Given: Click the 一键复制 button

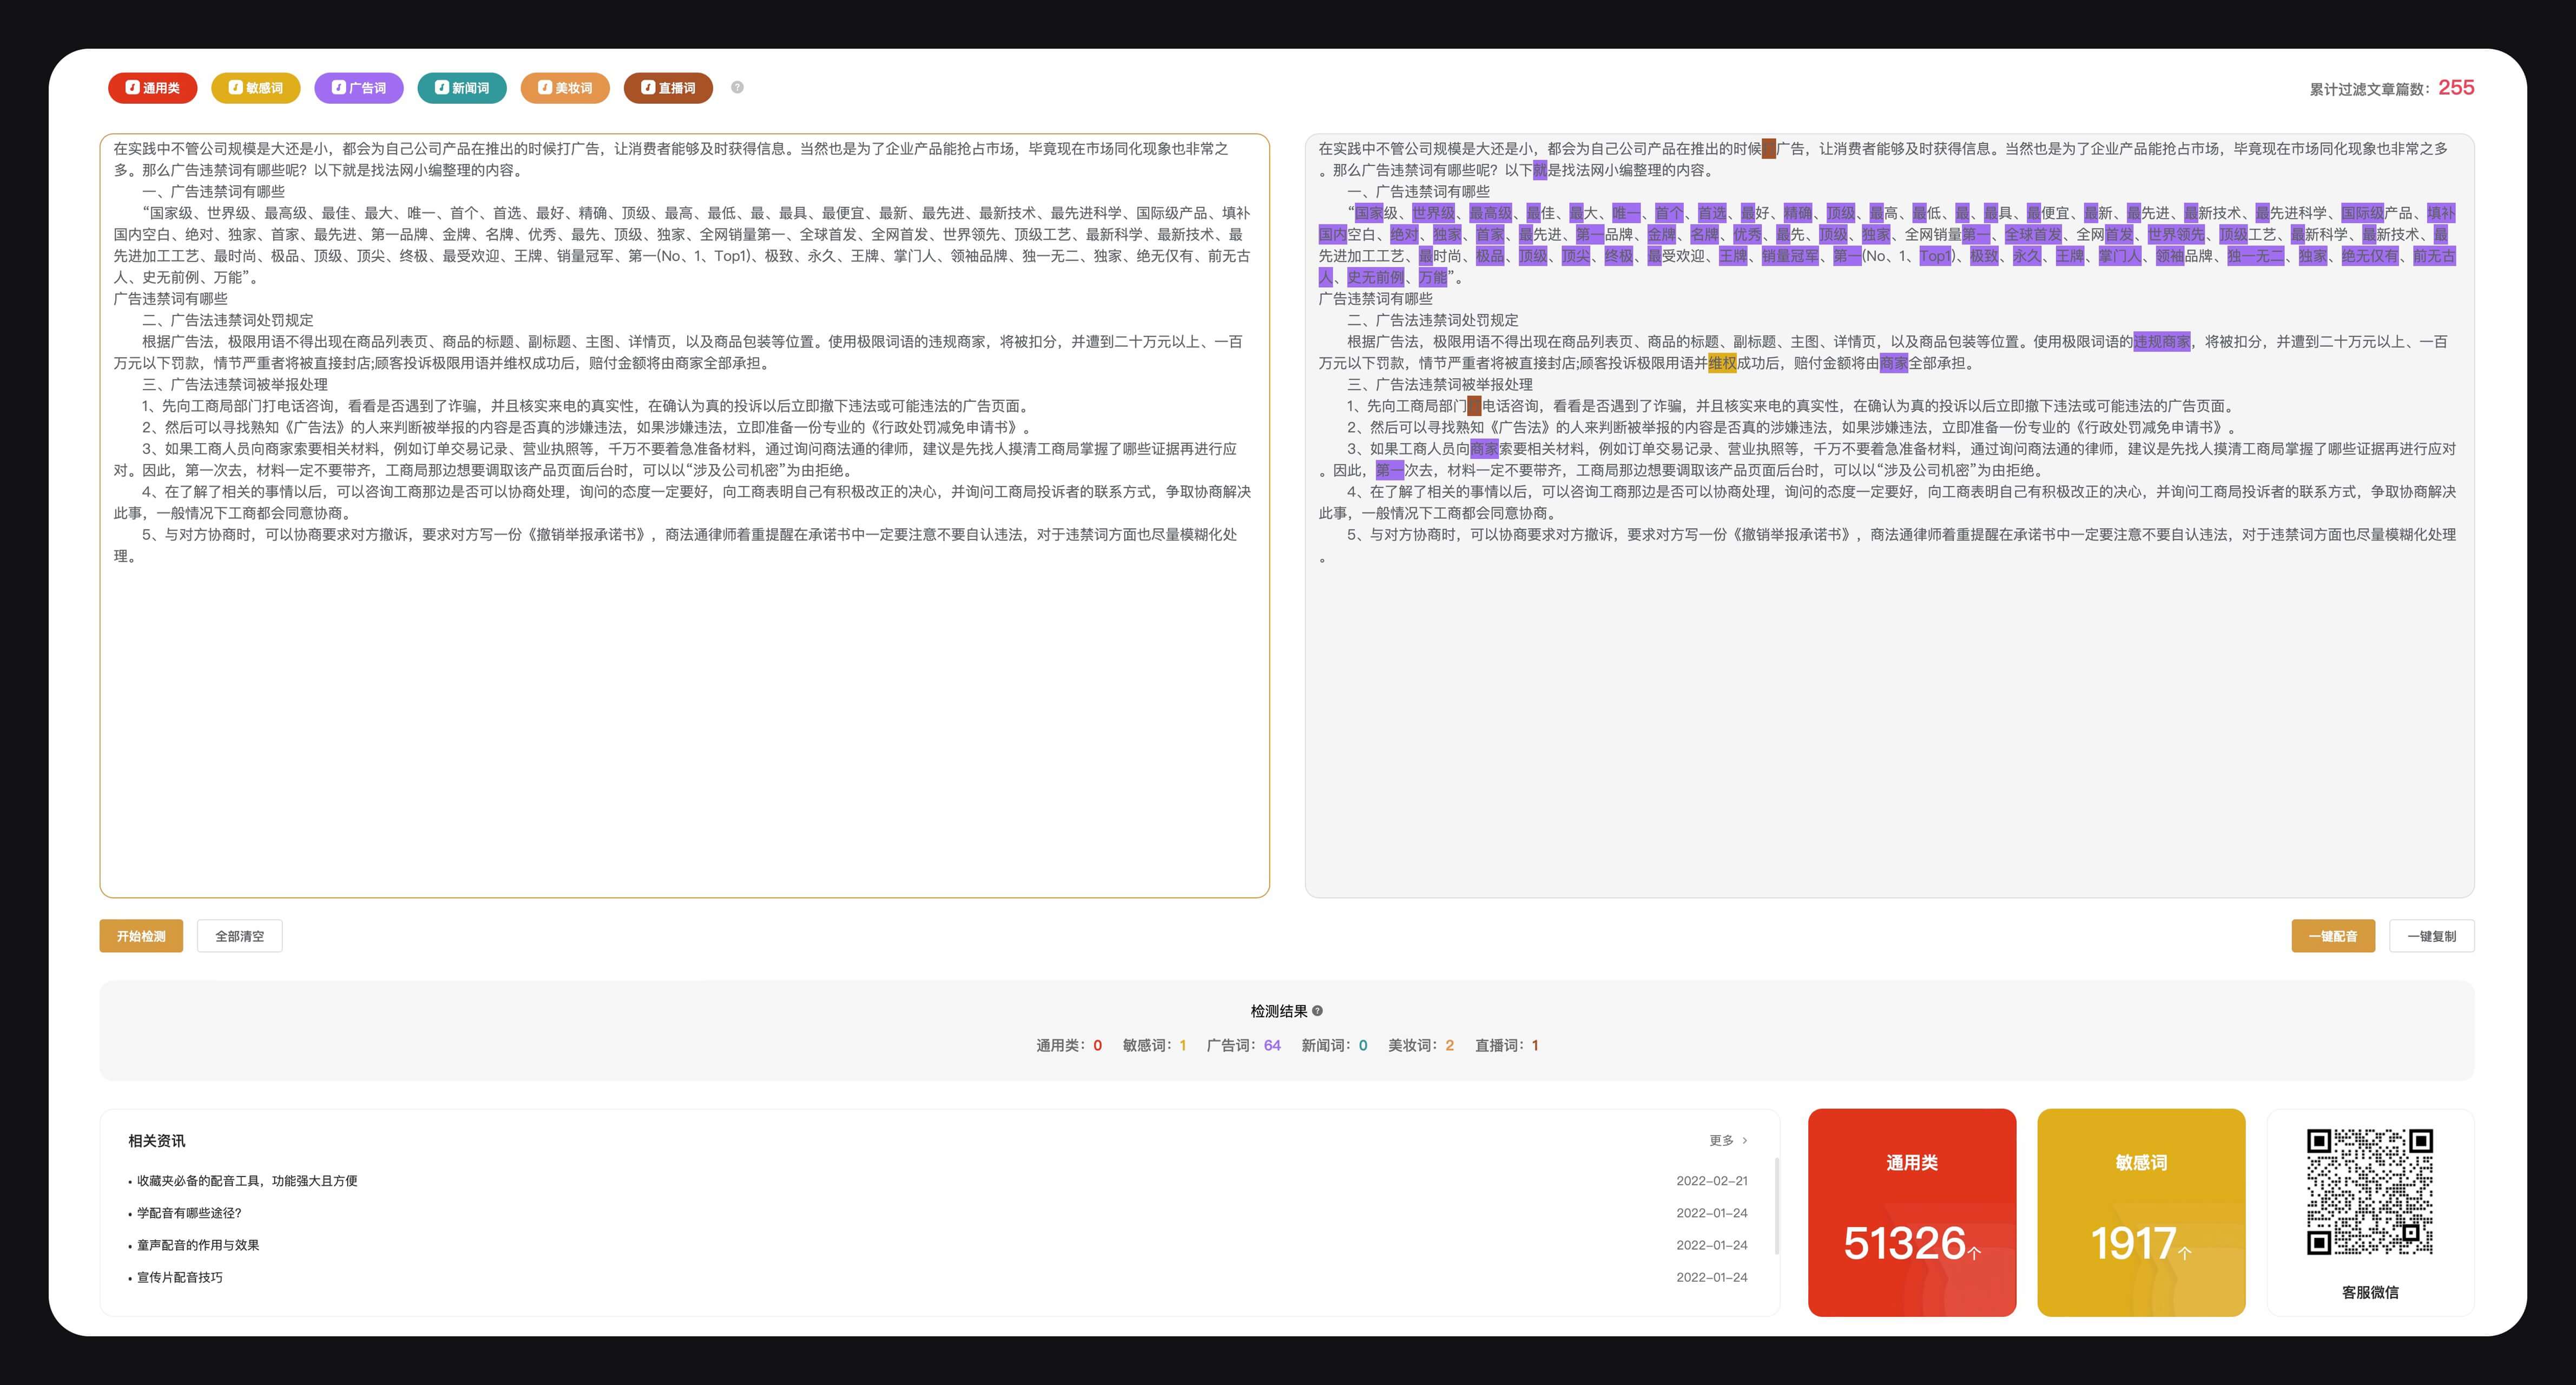Looking at the screenshot, I should [2431, 936].
